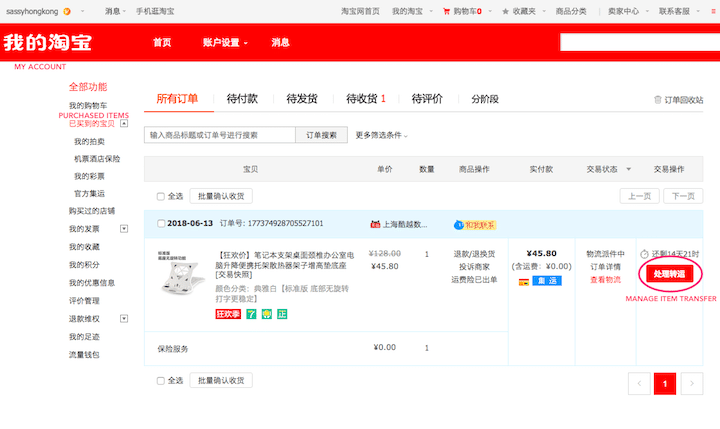Tick the top 全选 select-all checkbox

162,196
